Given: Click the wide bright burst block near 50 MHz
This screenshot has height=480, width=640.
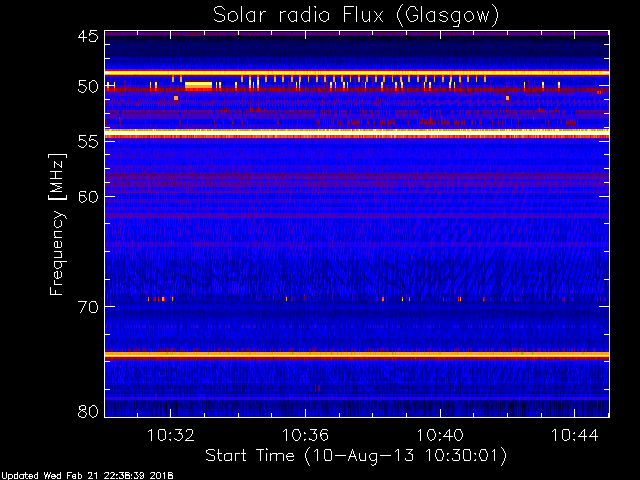Looking at the screenshot, I should [x=198, y=86].
